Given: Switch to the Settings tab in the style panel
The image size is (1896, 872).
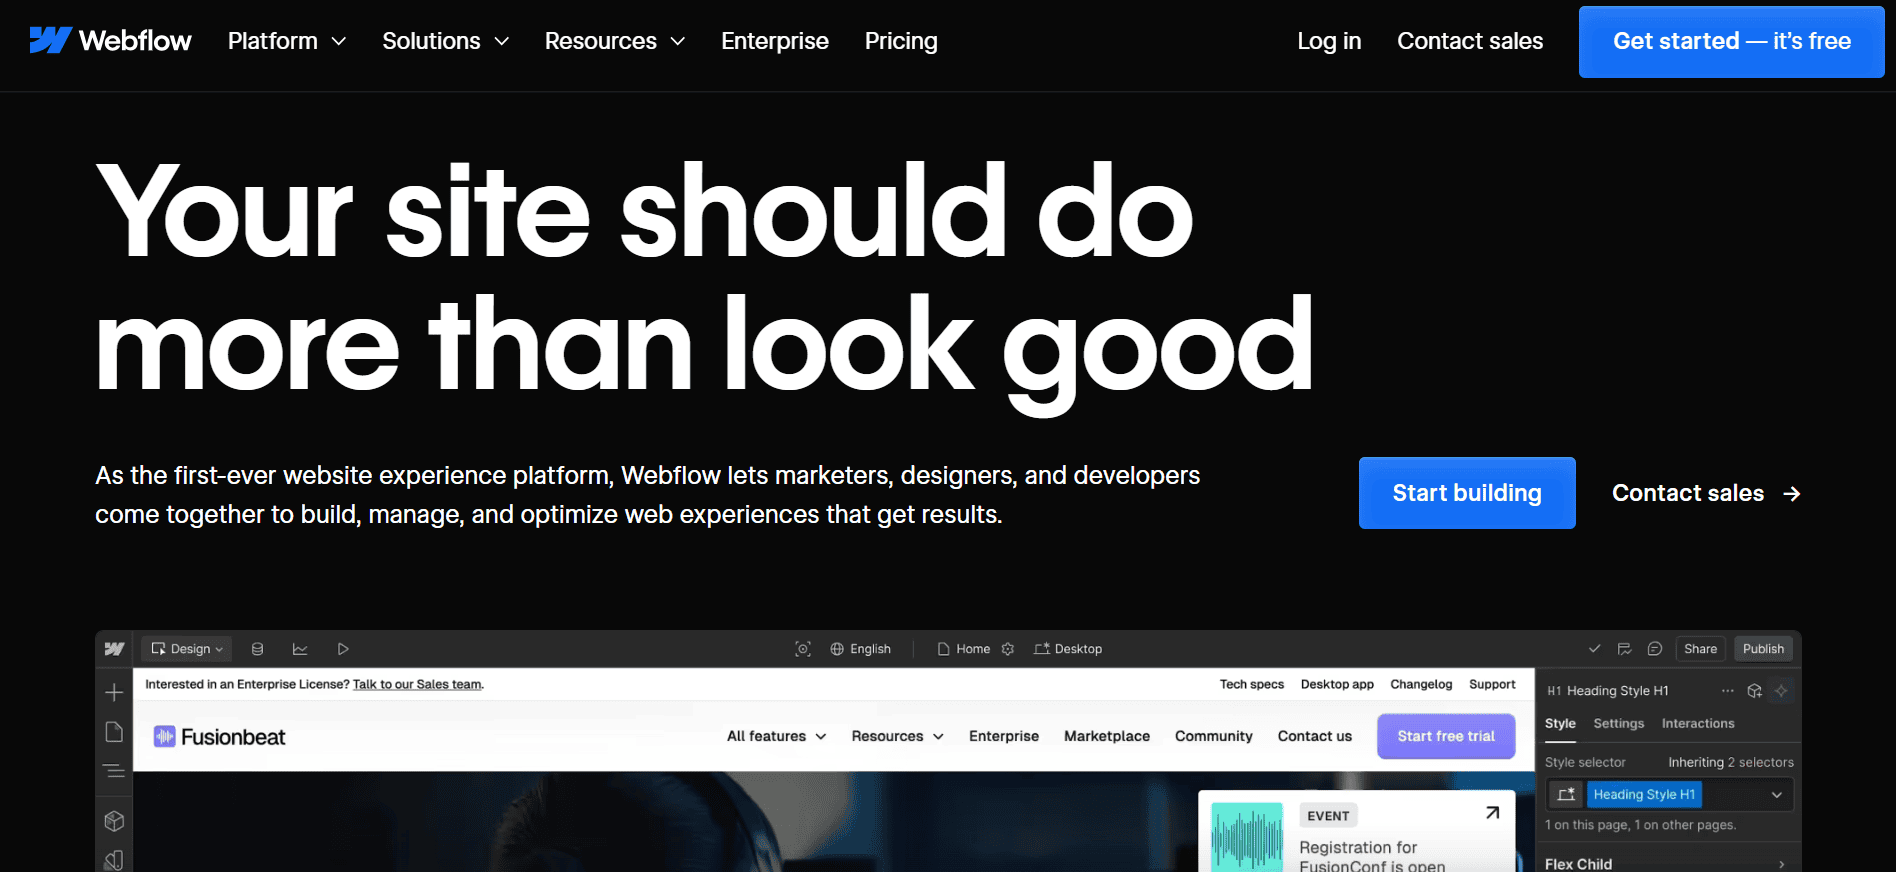Looking at the screenshot, I should (x=1618, y=723).
